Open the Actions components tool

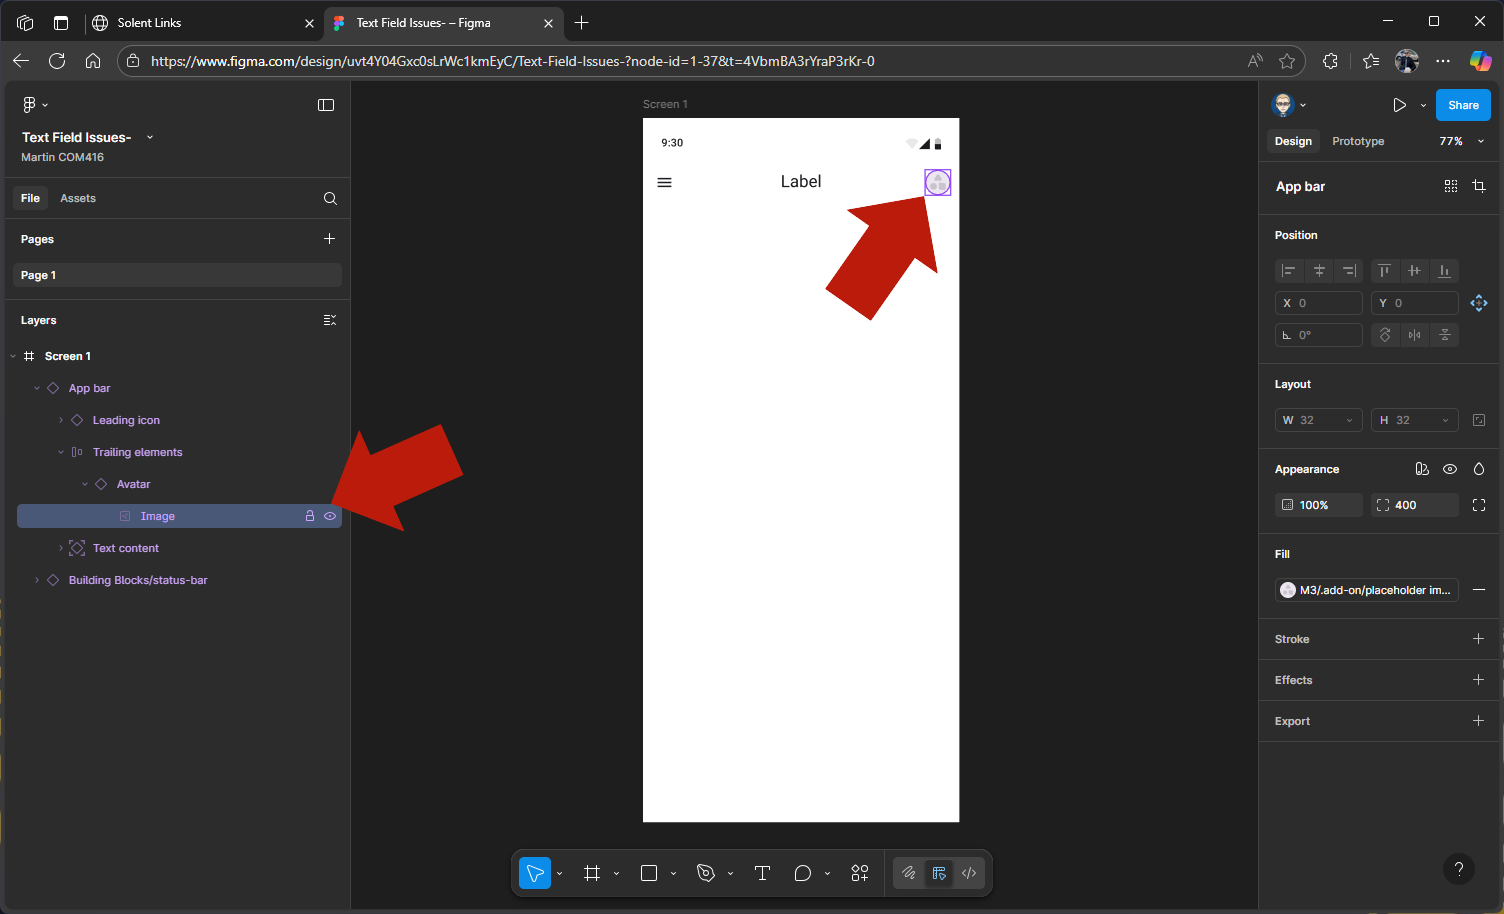[x=859, y=873]
